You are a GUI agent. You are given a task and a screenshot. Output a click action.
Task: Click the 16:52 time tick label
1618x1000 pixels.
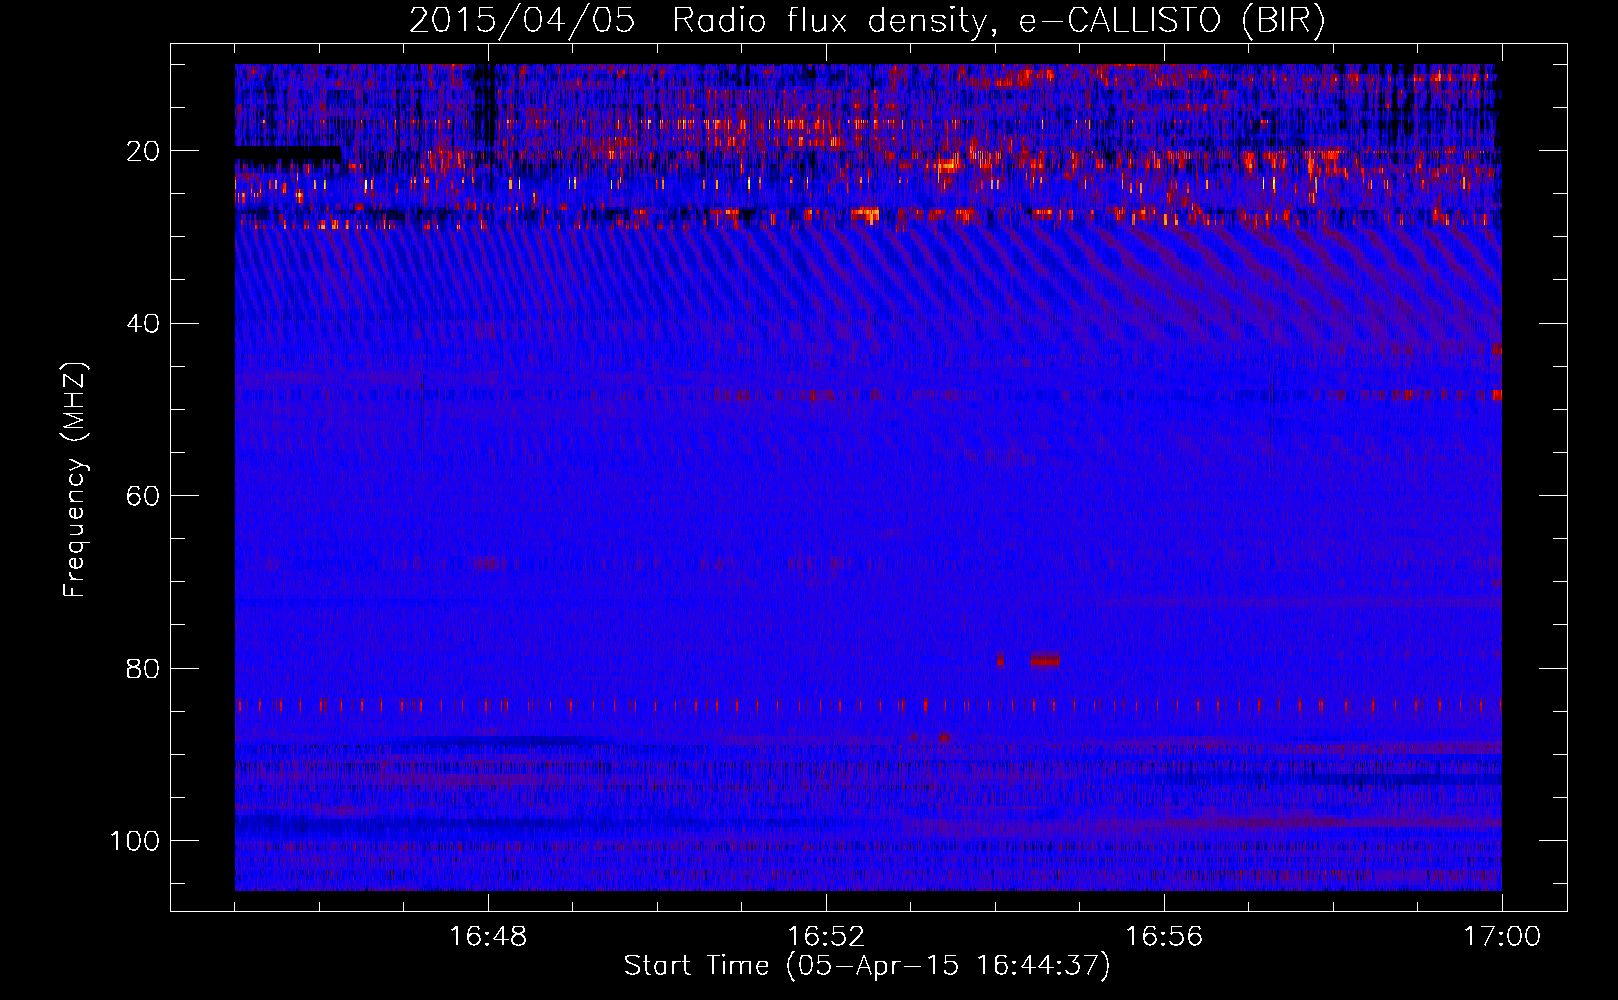(x=826, y=937)
